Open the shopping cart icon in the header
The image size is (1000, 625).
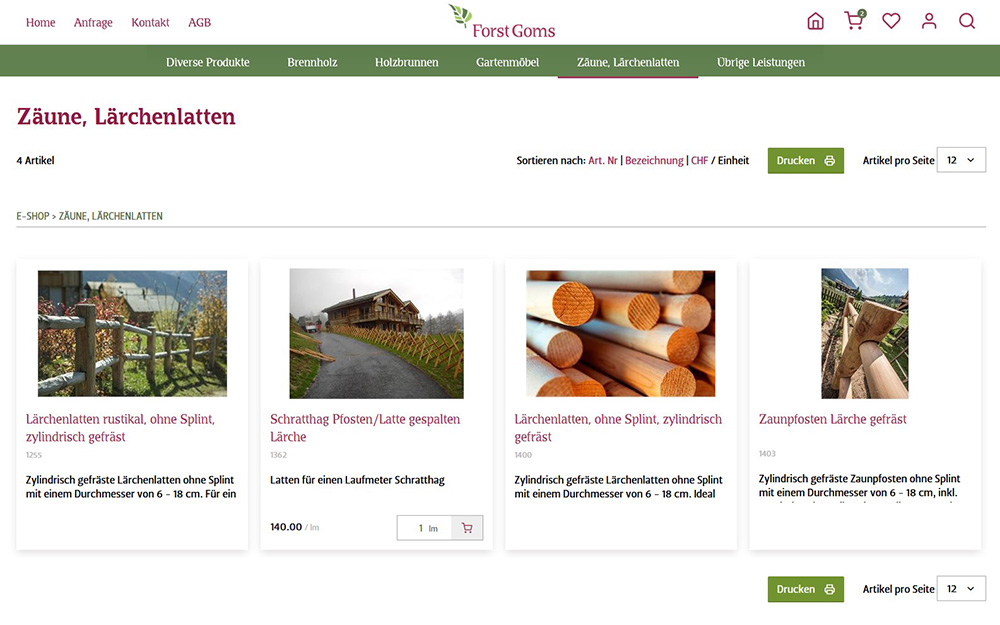[x=853, y=20]
